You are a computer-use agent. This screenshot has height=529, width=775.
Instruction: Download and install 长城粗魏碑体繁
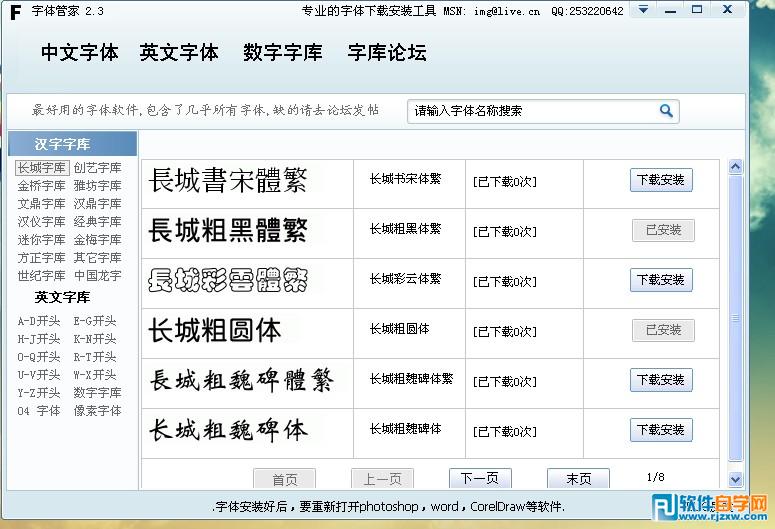click(x=661, y=380)
